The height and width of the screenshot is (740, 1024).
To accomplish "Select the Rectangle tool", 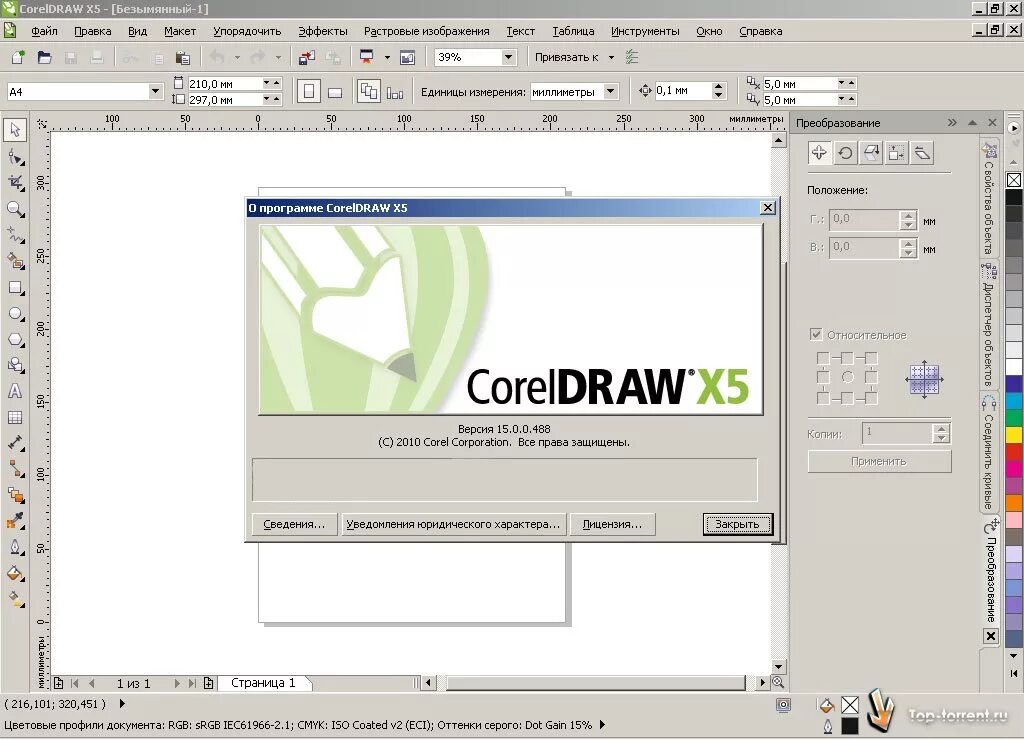I will click(x=15, y=287).
